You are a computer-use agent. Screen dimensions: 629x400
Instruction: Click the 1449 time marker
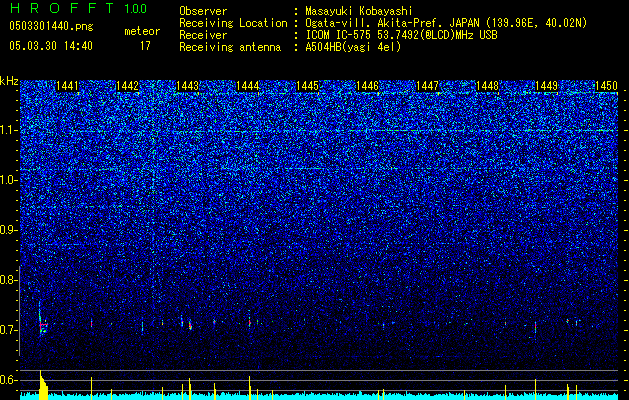pyautogui.click(x=547, y=86)
